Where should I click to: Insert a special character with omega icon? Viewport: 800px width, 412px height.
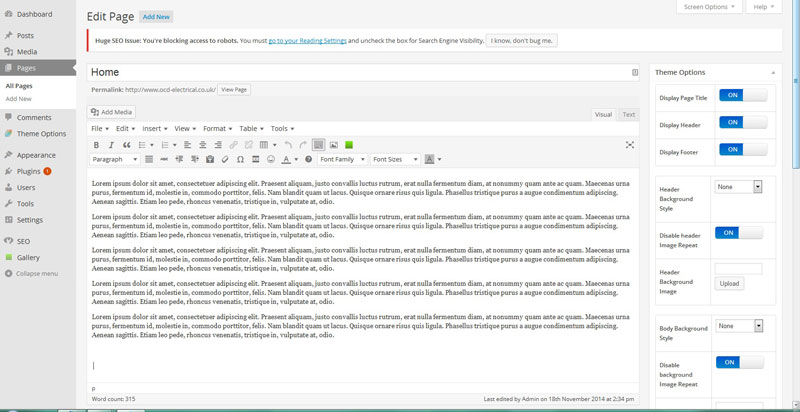pyautogui.click(x=240, y=160)
